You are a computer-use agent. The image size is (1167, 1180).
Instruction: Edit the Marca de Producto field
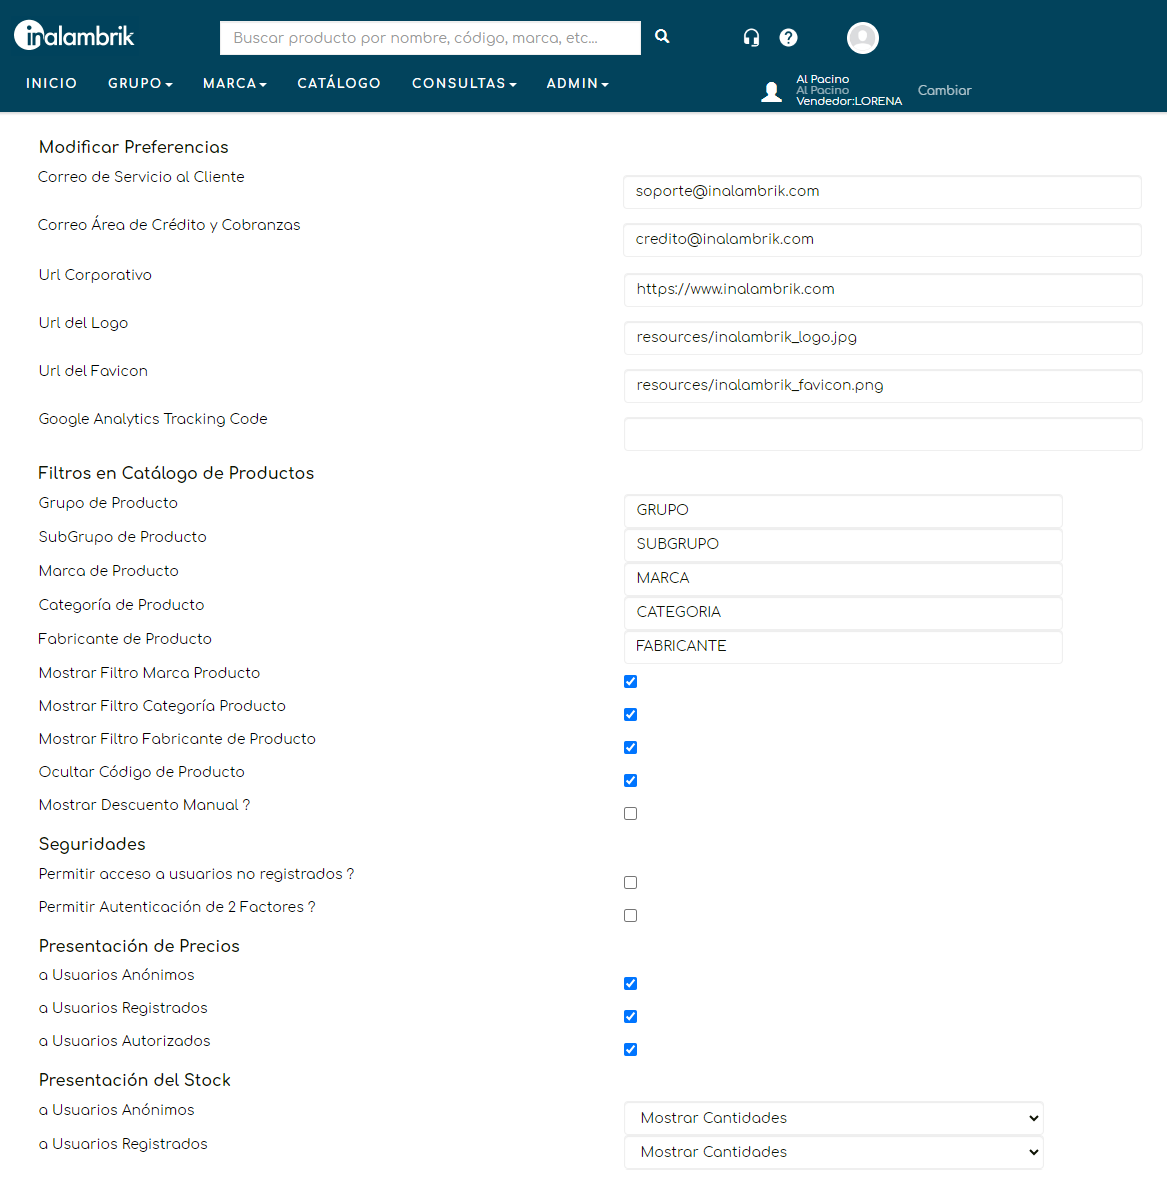(843, 579)
